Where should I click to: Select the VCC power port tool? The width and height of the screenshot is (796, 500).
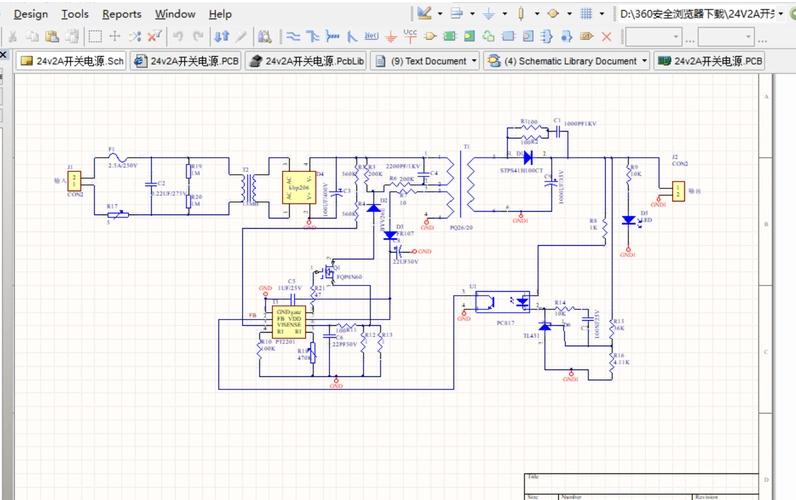point(409,36)
